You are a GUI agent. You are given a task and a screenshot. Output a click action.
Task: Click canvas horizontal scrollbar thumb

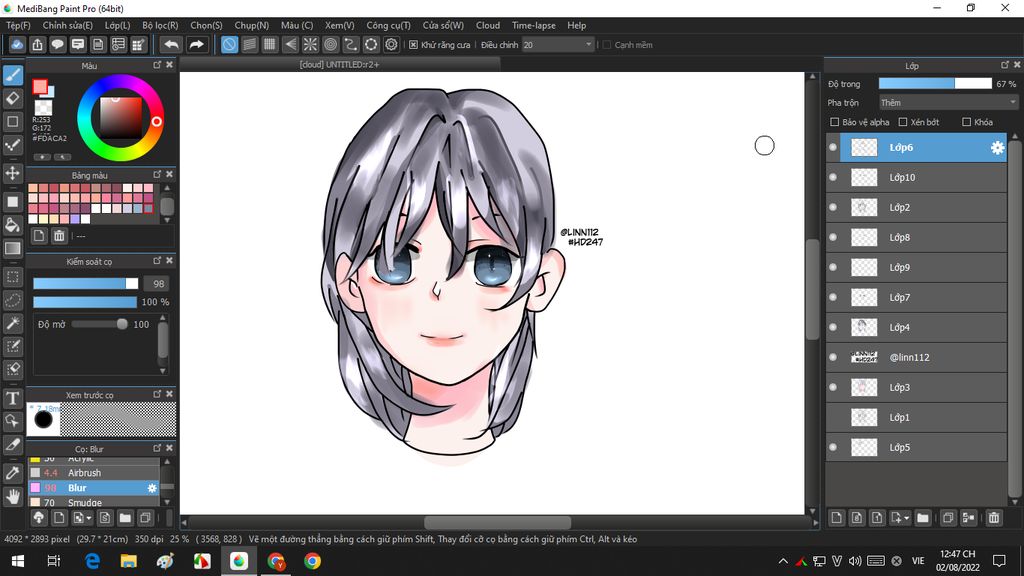pos(498,522)
